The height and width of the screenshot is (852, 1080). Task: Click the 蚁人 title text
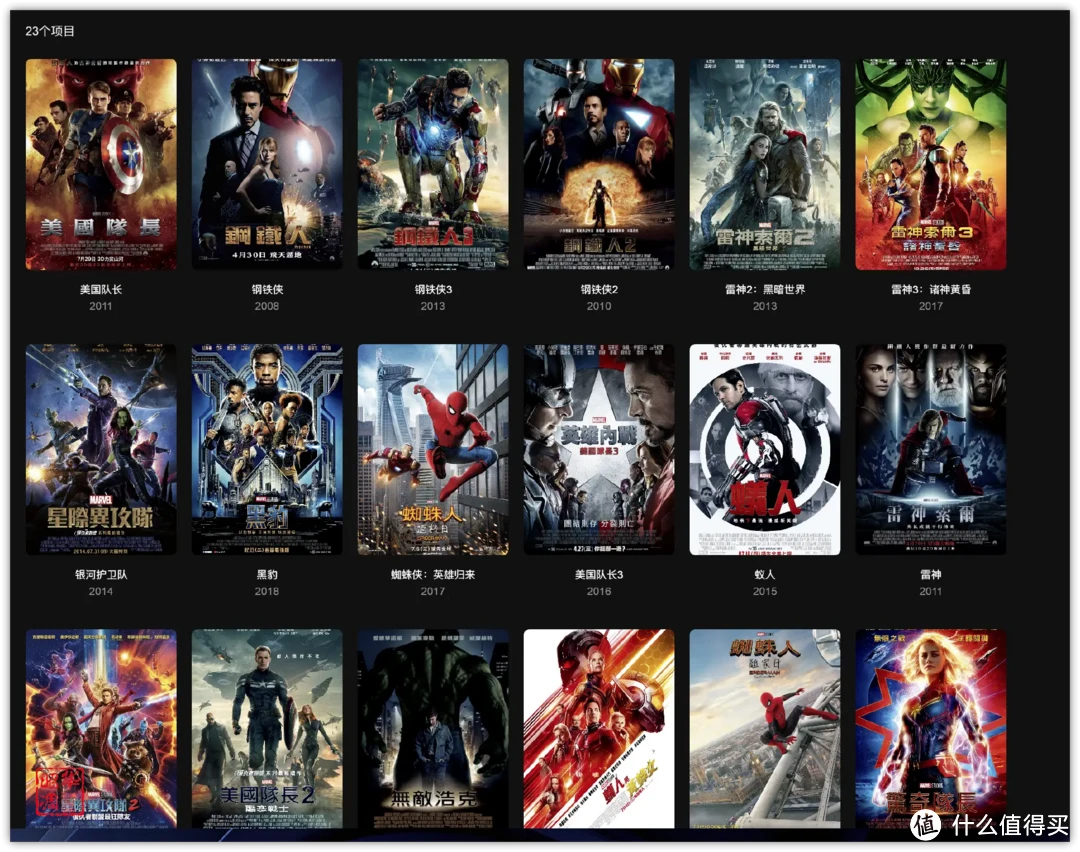pyautogui.click(x=765, y=574)
